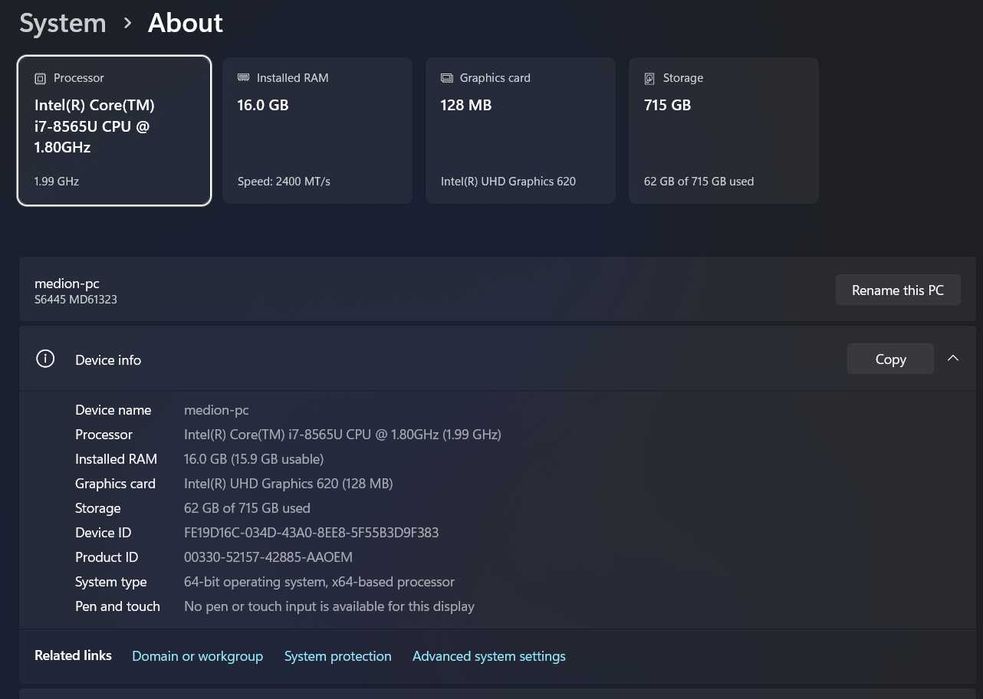Click the Pen and touch value text
The height and width of the screenshot is (699, 983).
click(x=329, y=606)
